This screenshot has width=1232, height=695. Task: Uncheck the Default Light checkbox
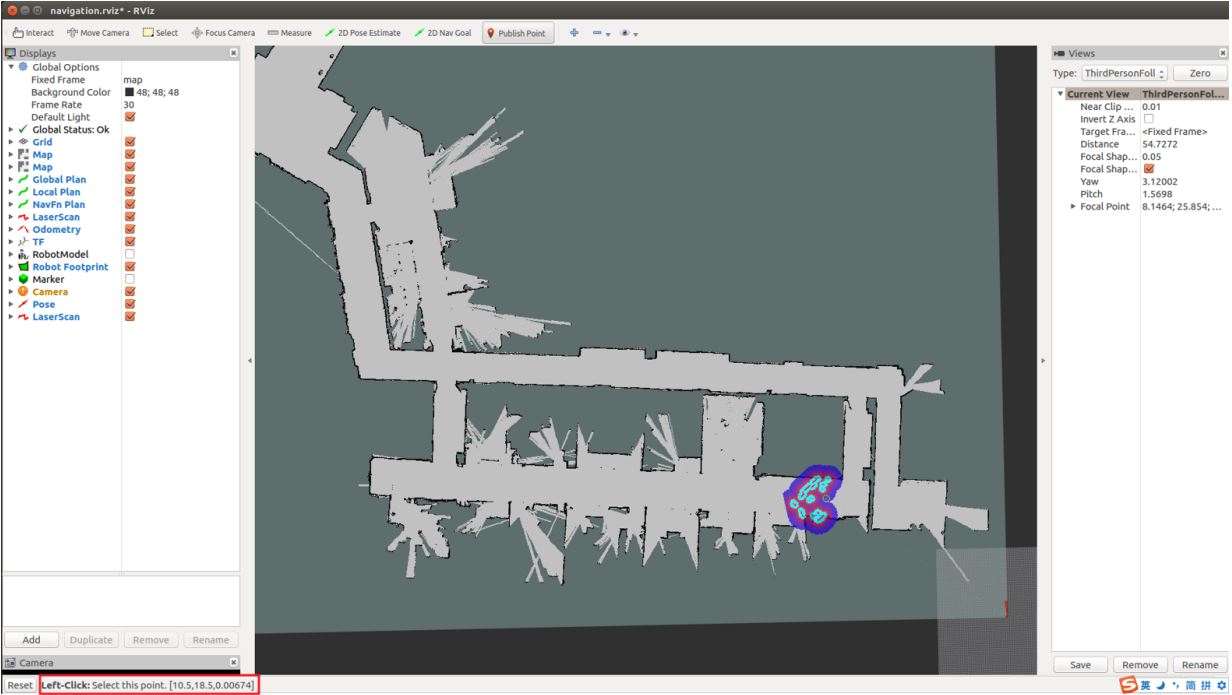(x=129, y=117)
